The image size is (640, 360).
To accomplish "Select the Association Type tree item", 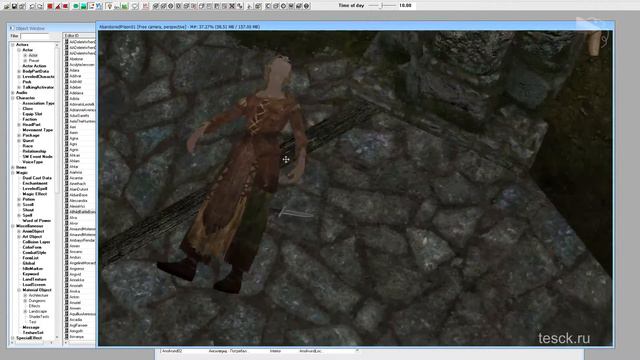I will point(38,103).
